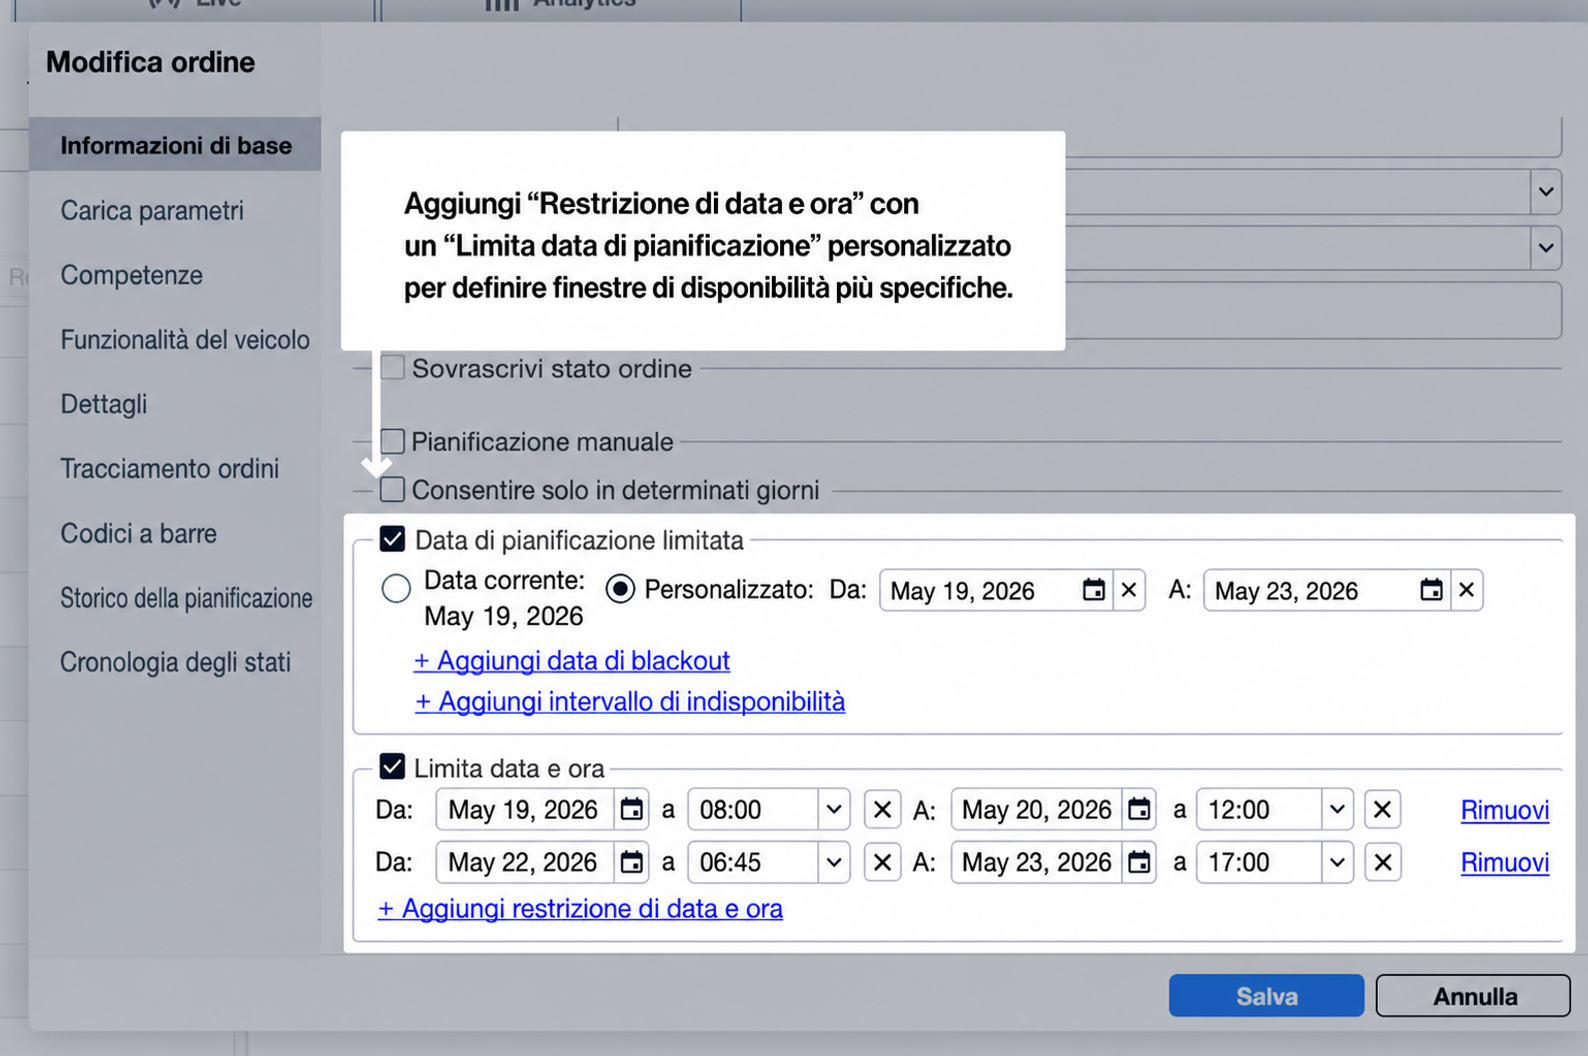
Task: Expand the 06:45 time dropdown
Action: [x=834, y=862]
